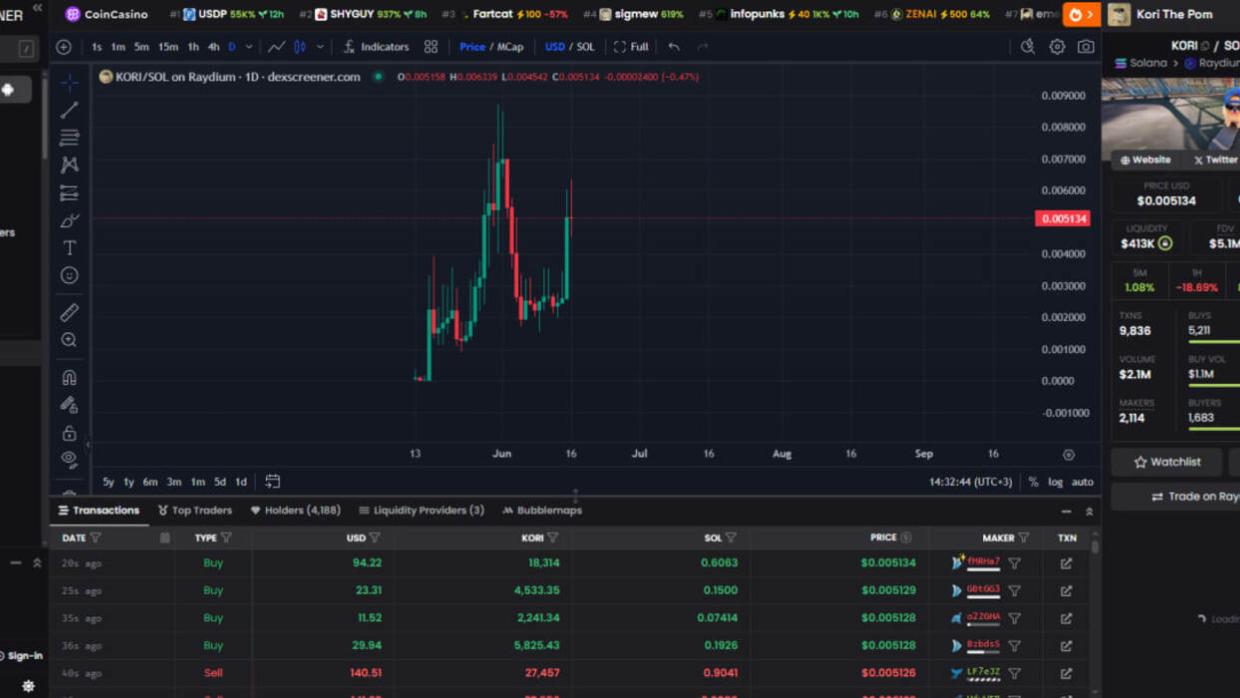Select the 5m timeframe

(x=142, y=47)
